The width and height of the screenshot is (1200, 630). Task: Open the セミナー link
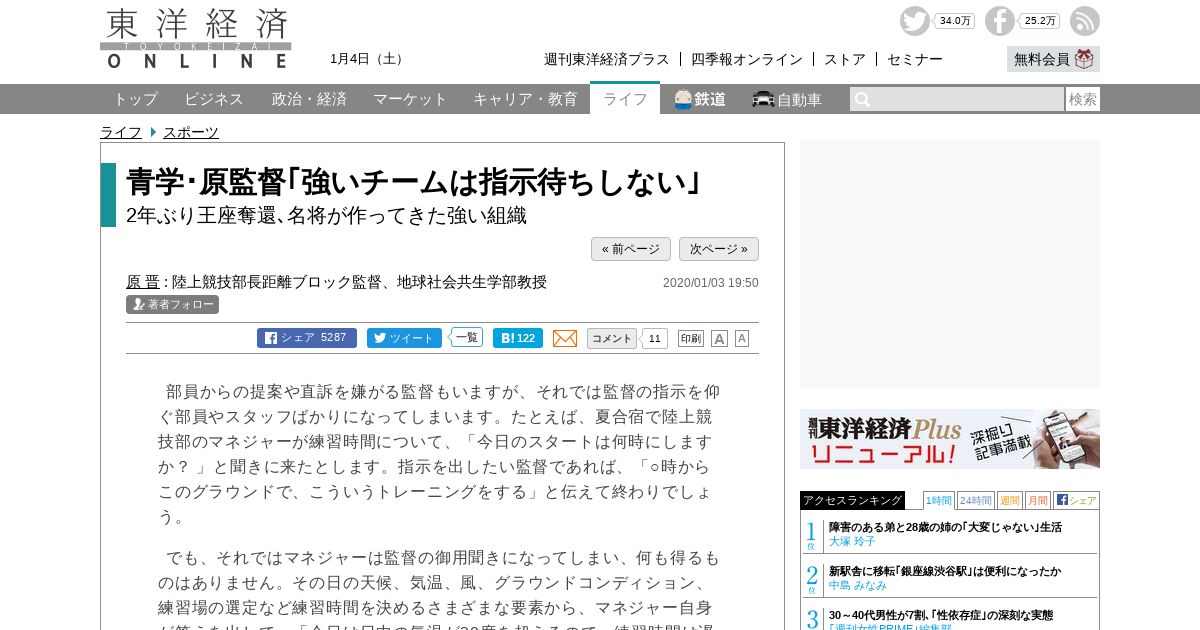click(x=915, y=59)
